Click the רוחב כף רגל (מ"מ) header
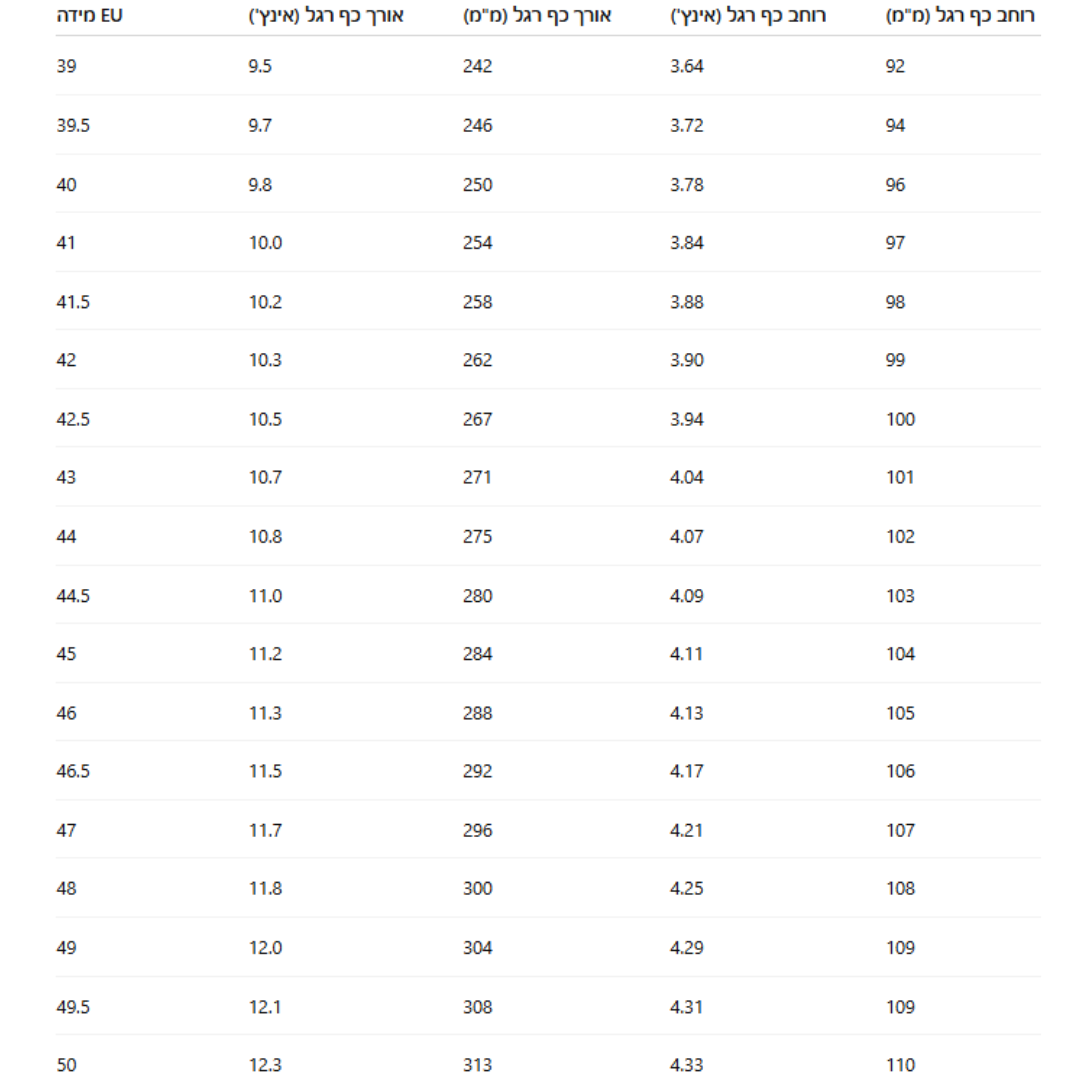Screen dimensions: 1080x1080 click(x=960, y=16)
